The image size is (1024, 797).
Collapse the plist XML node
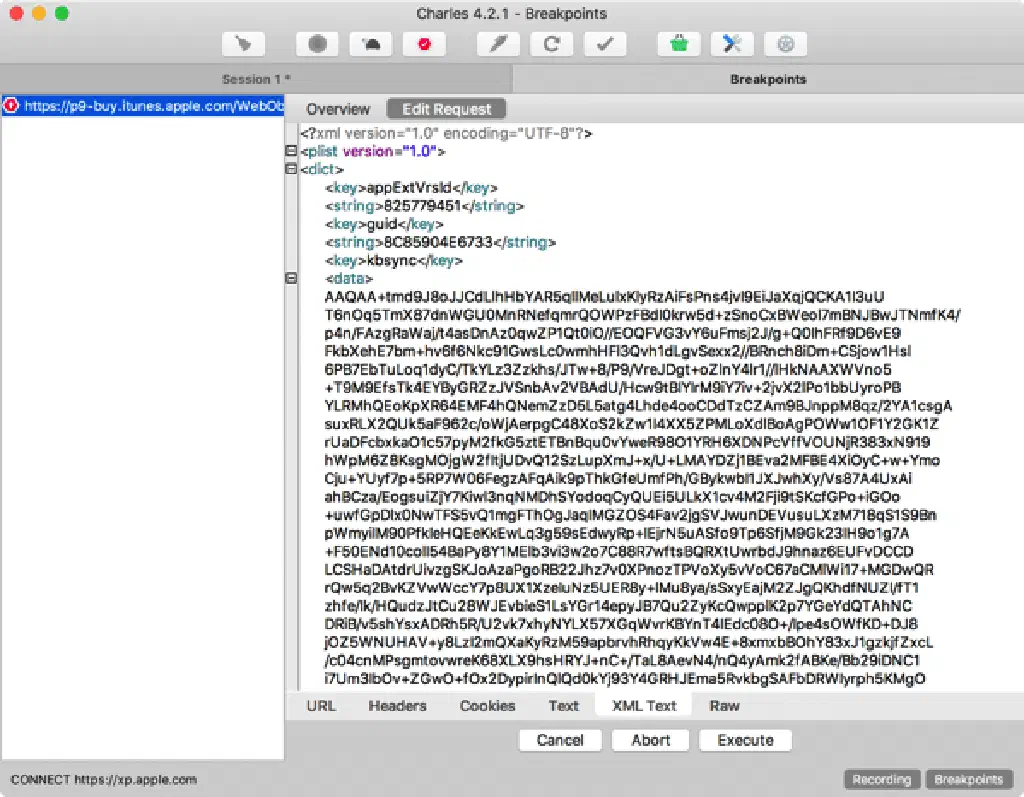(x=292, y=152)
